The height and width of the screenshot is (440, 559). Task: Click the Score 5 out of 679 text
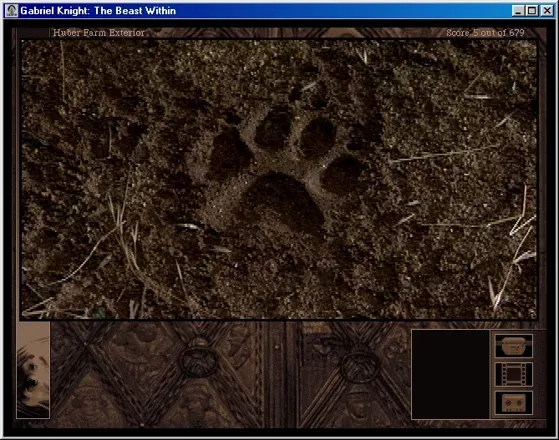point(485,33)
